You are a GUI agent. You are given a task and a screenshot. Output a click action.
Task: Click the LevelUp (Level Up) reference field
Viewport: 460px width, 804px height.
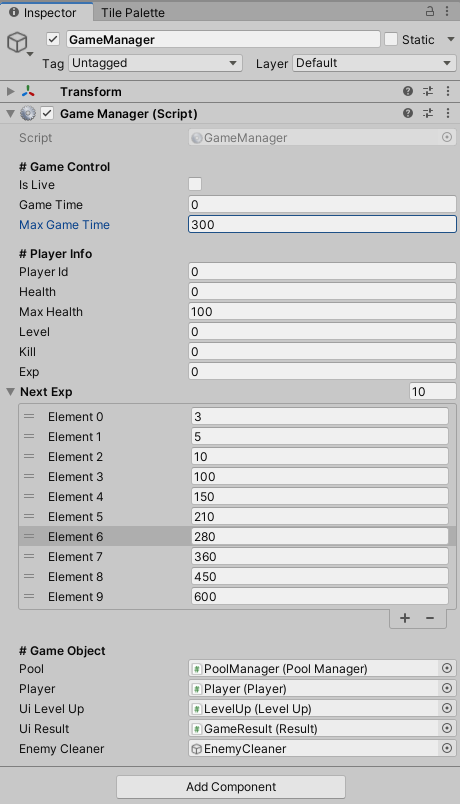315,708
